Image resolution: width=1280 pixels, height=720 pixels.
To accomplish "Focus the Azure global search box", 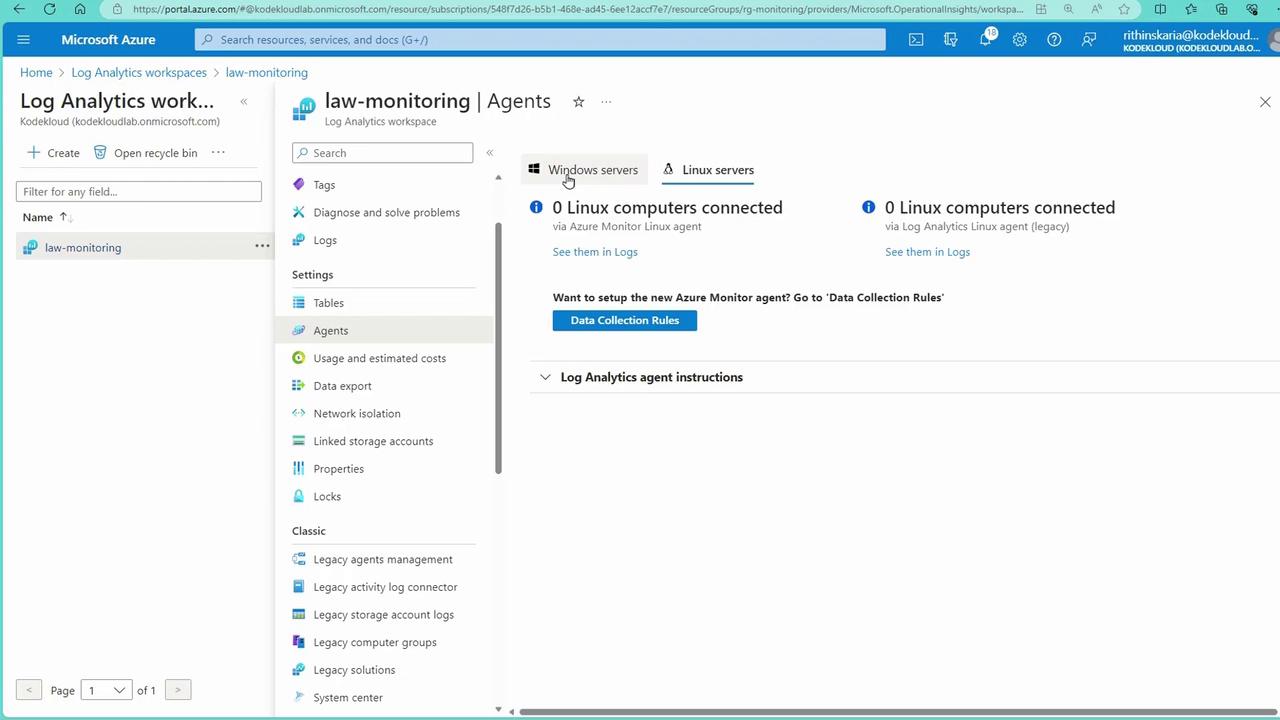I will point(540,40).
